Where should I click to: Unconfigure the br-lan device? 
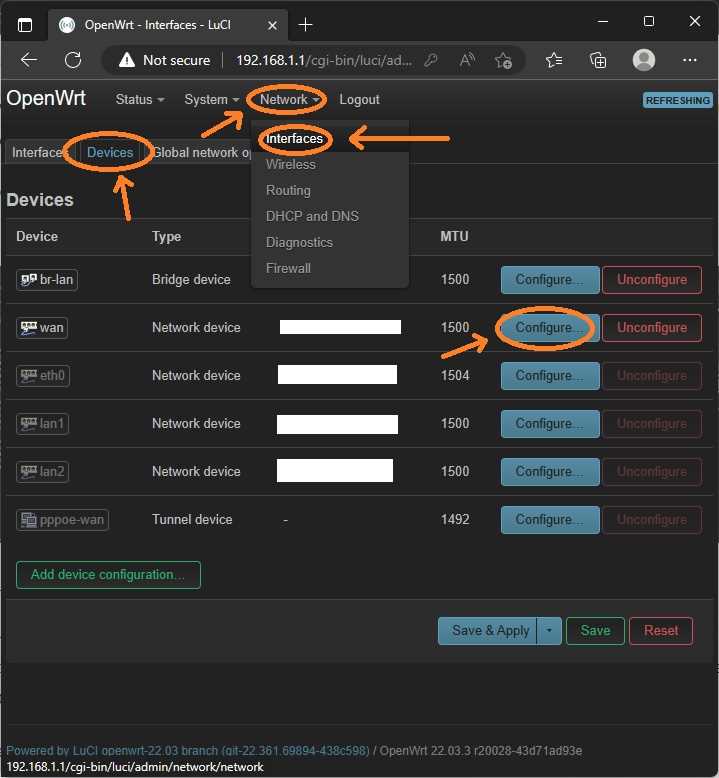pyautogui.click(x=652, y=280)
